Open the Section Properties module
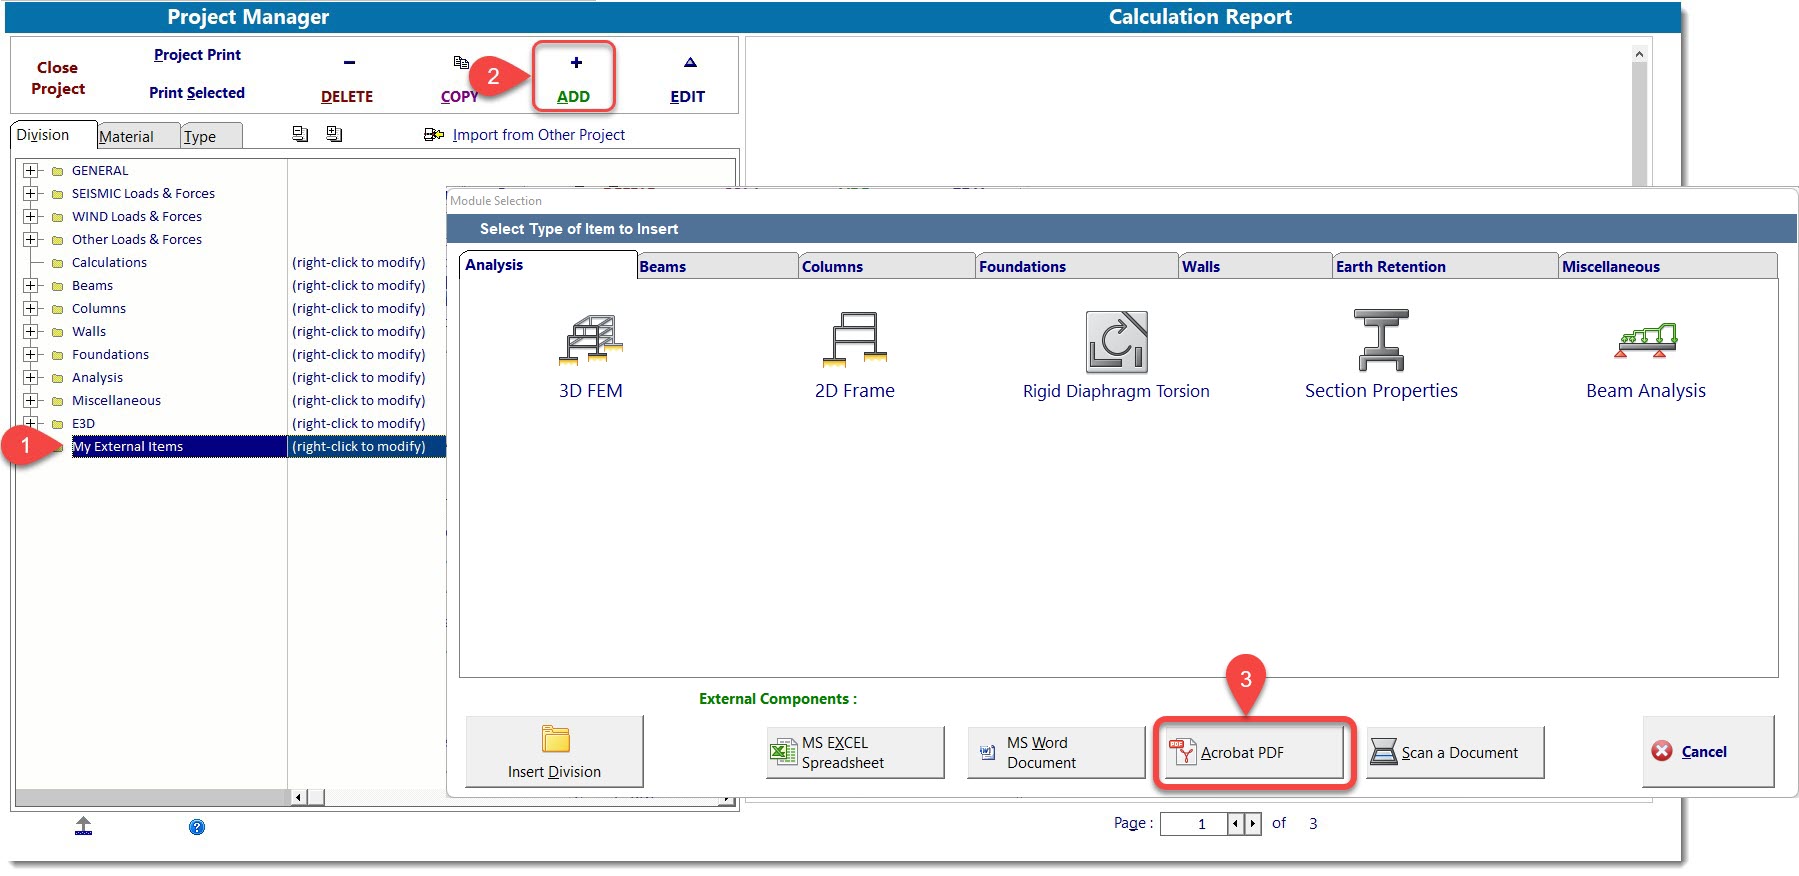Image resolution: width=1799 pixels, height=876 pixels. coord(1380,340)
